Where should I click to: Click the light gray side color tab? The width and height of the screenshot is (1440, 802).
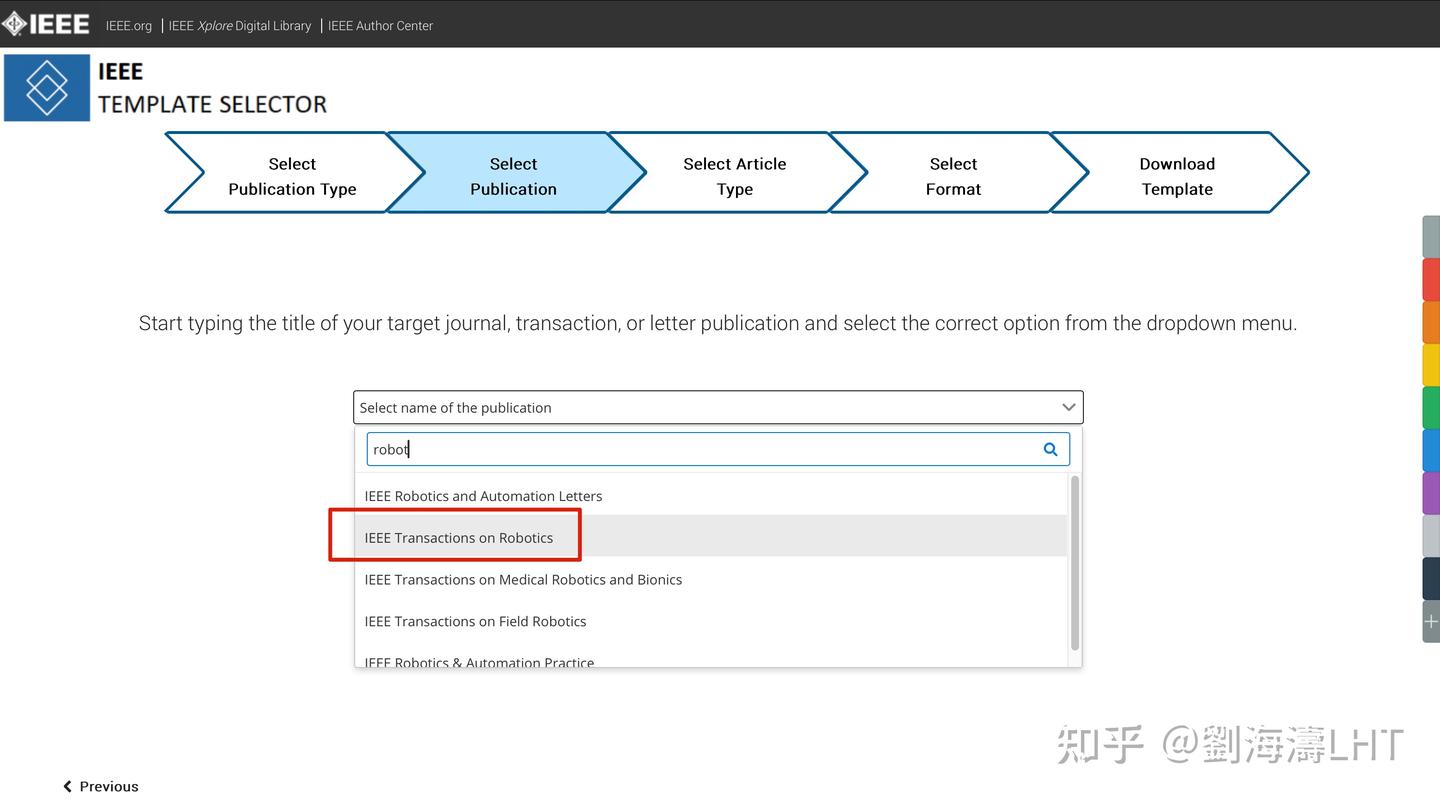[x=1432, y=536]
